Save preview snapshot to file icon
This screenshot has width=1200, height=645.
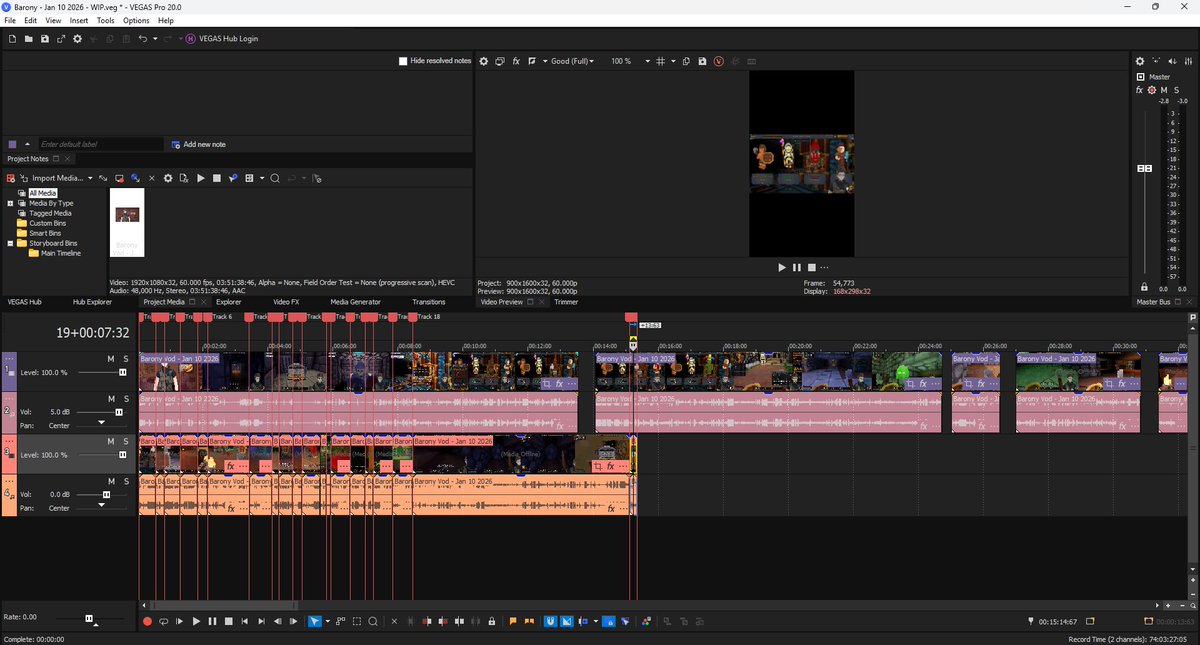click(703, 61)
